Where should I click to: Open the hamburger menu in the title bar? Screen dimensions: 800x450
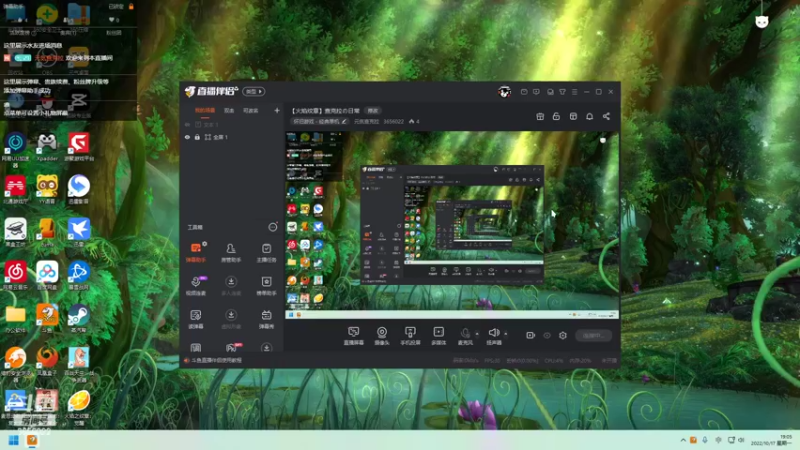tap(574, 92)
